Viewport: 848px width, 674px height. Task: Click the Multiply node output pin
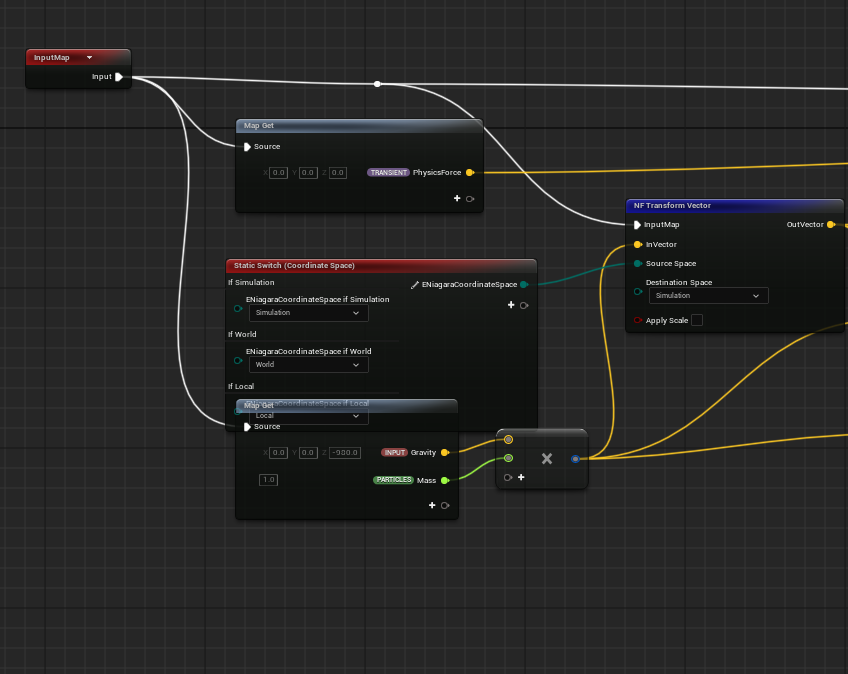(x=575, y=459)
